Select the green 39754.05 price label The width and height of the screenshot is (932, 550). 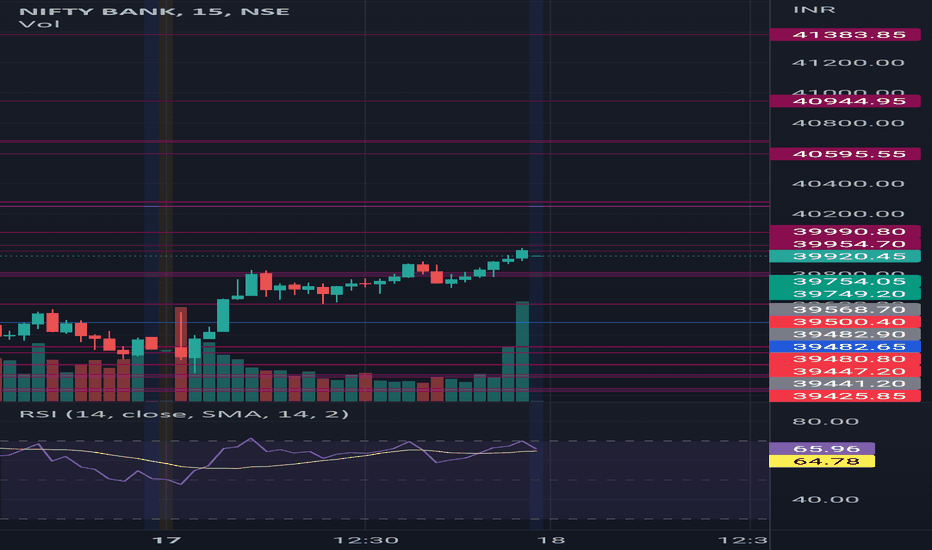pyautogui.click(x=845, y=281)
